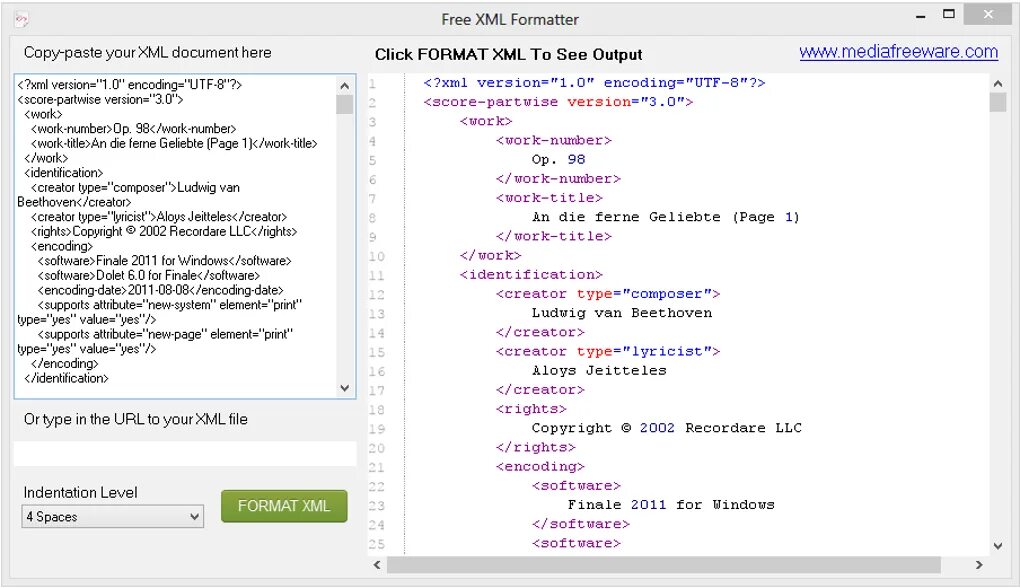Click 'Finale 2011 for Windows' in output
This screenshot has height=588, width=1020.
[x=671, y=505]
